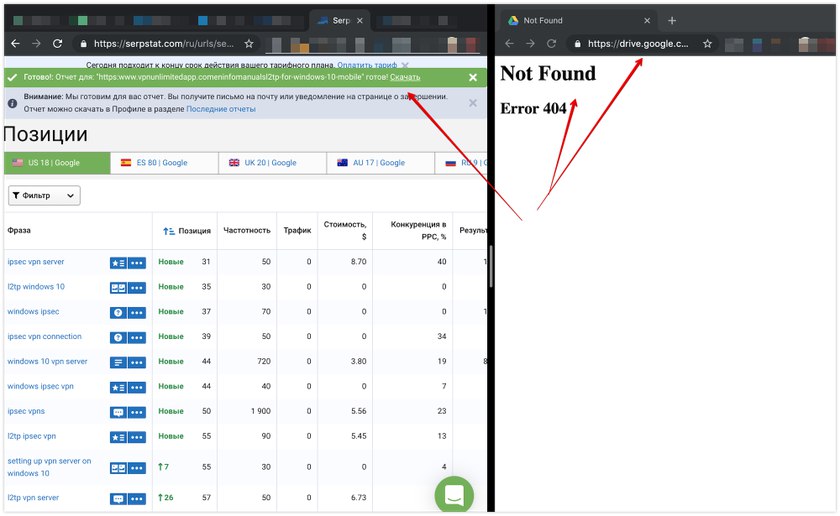840x516 pixels.
Task: Reload the Serpstat page
Action: (57, 44)
